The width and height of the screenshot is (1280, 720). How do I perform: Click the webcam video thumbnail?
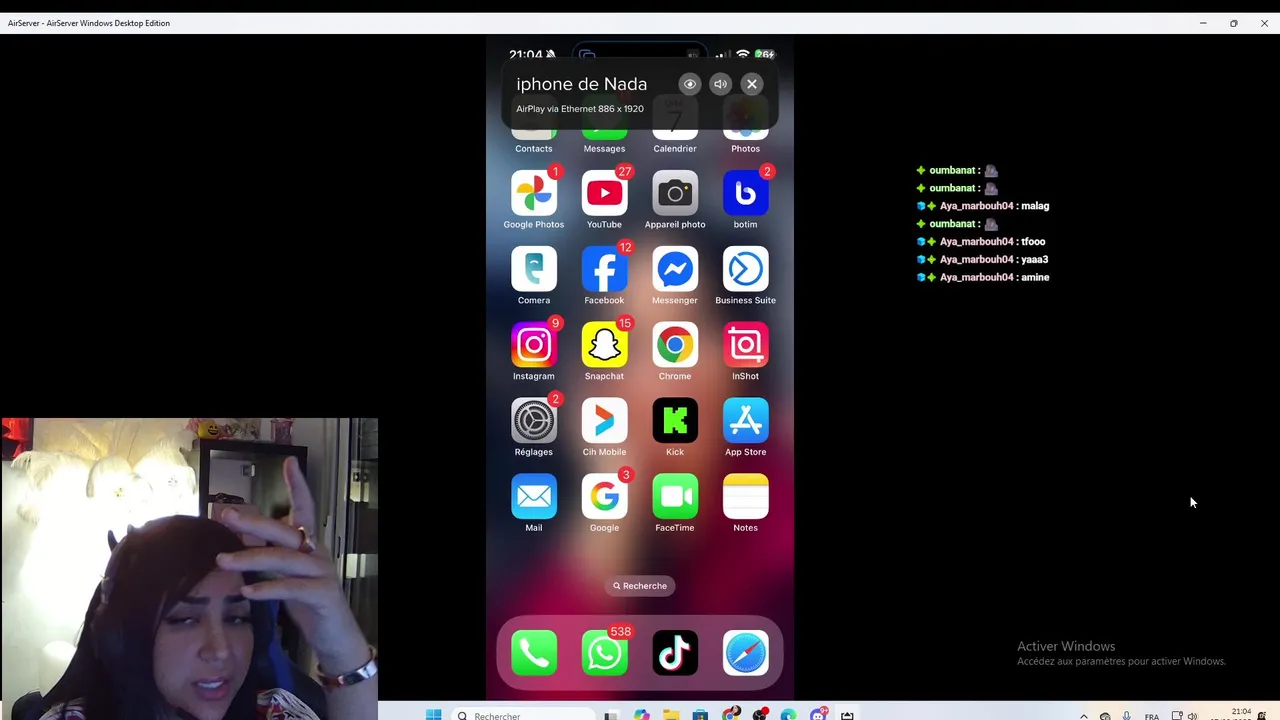pyautogui.click(x=190, y=569)
